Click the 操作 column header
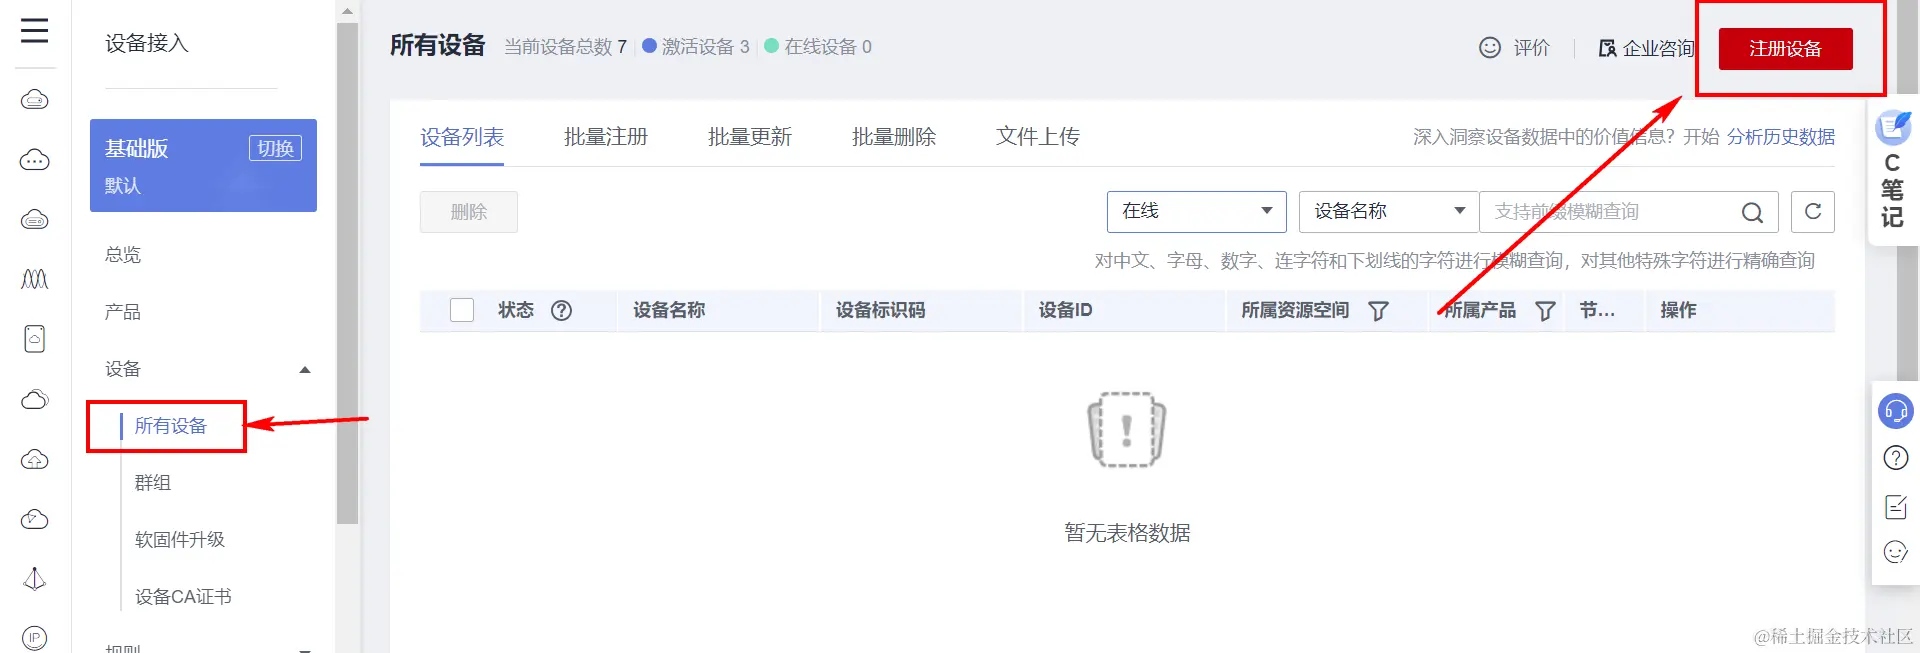Screen dimensions: 1920x653 (x=1678, y=311)
